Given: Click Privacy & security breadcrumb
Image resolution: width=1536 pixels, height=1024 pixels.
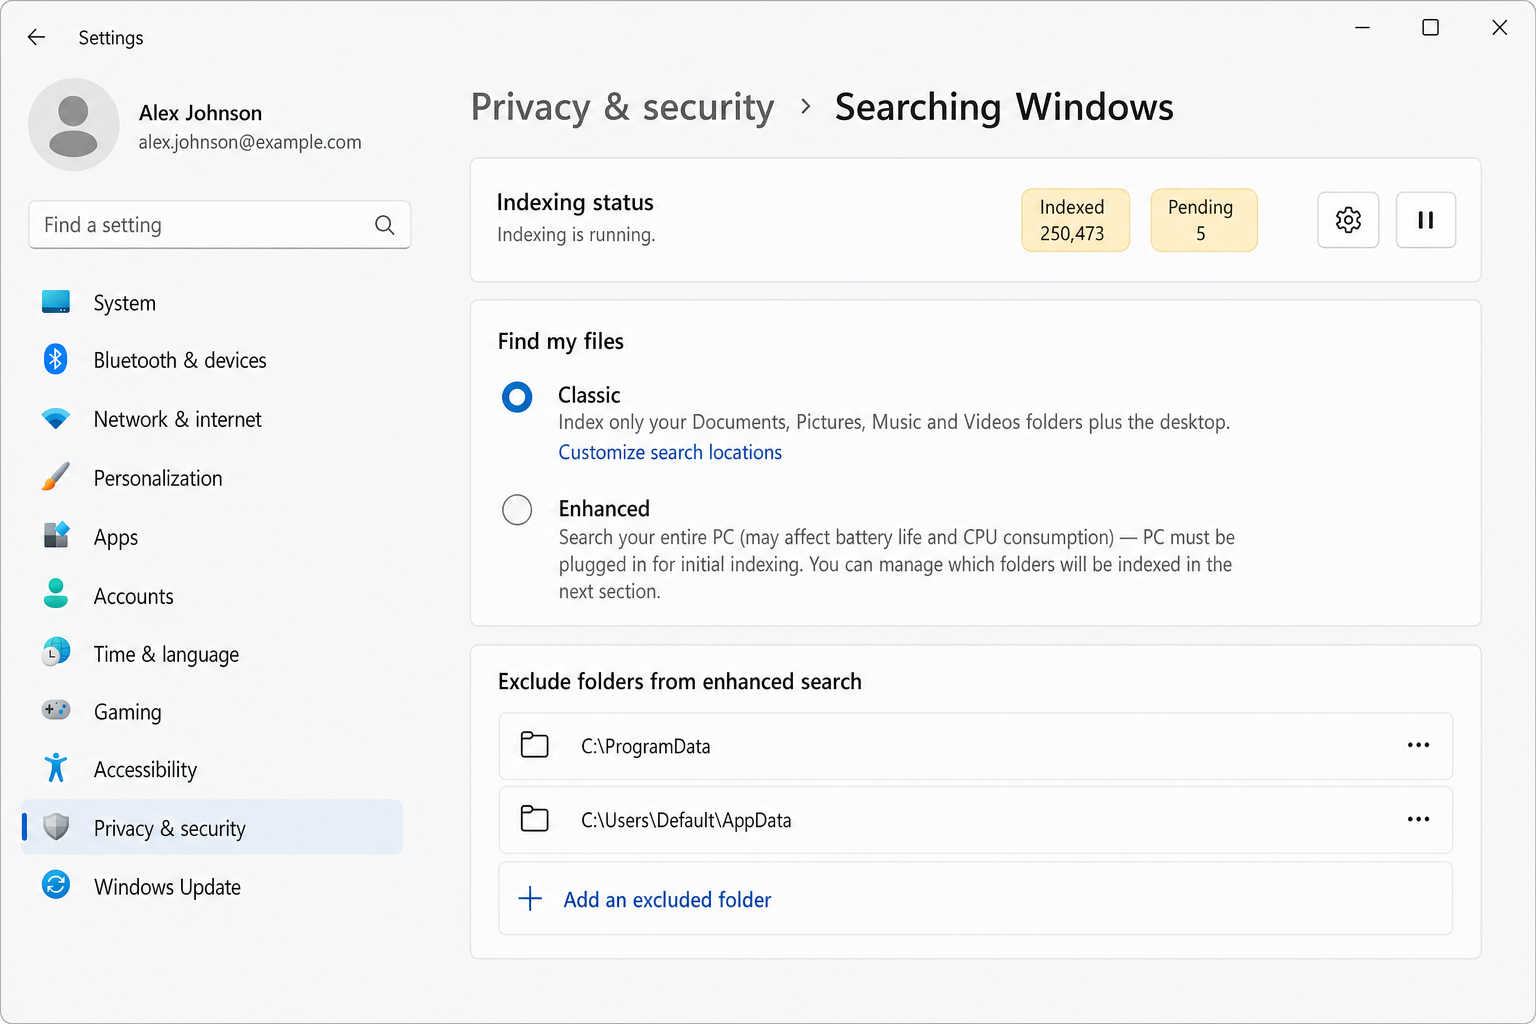Looking at the screenshot, I should pyautogui.click(x=622, y=107).
